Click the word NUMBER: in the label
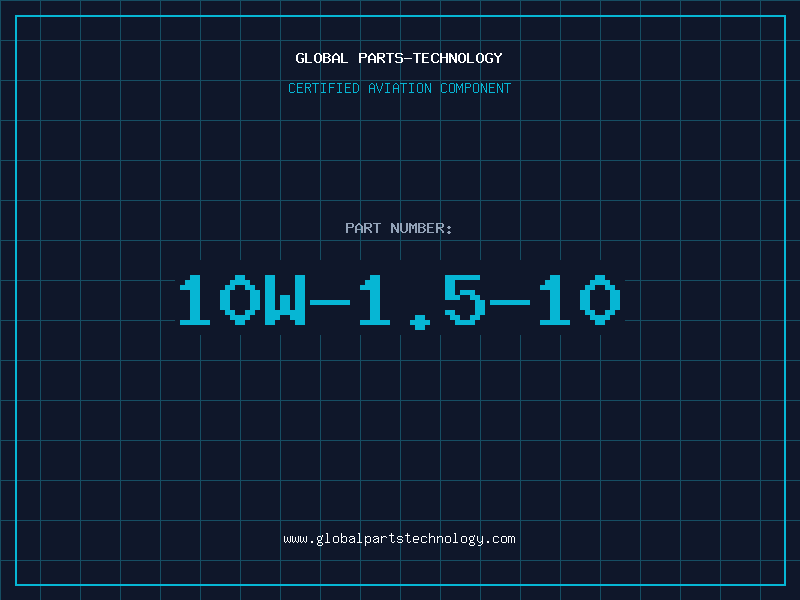800x600 pixels. (421, 228)
